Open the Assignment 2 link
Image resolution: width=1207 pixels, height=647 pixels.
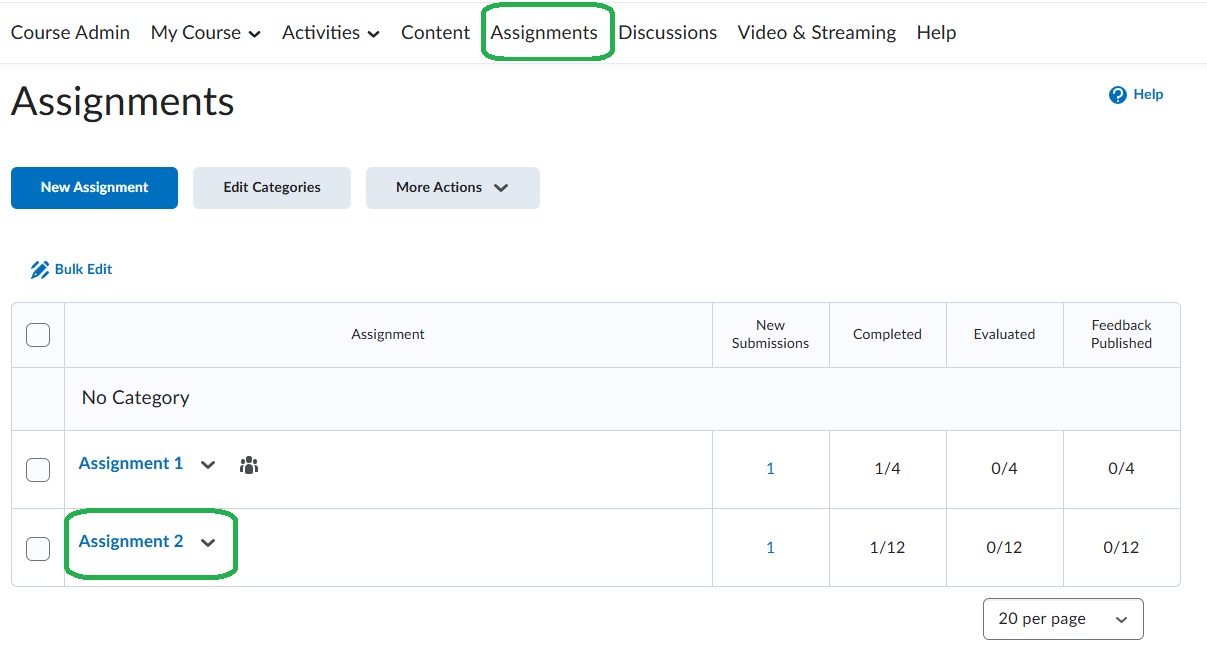[x=131, y=542]
